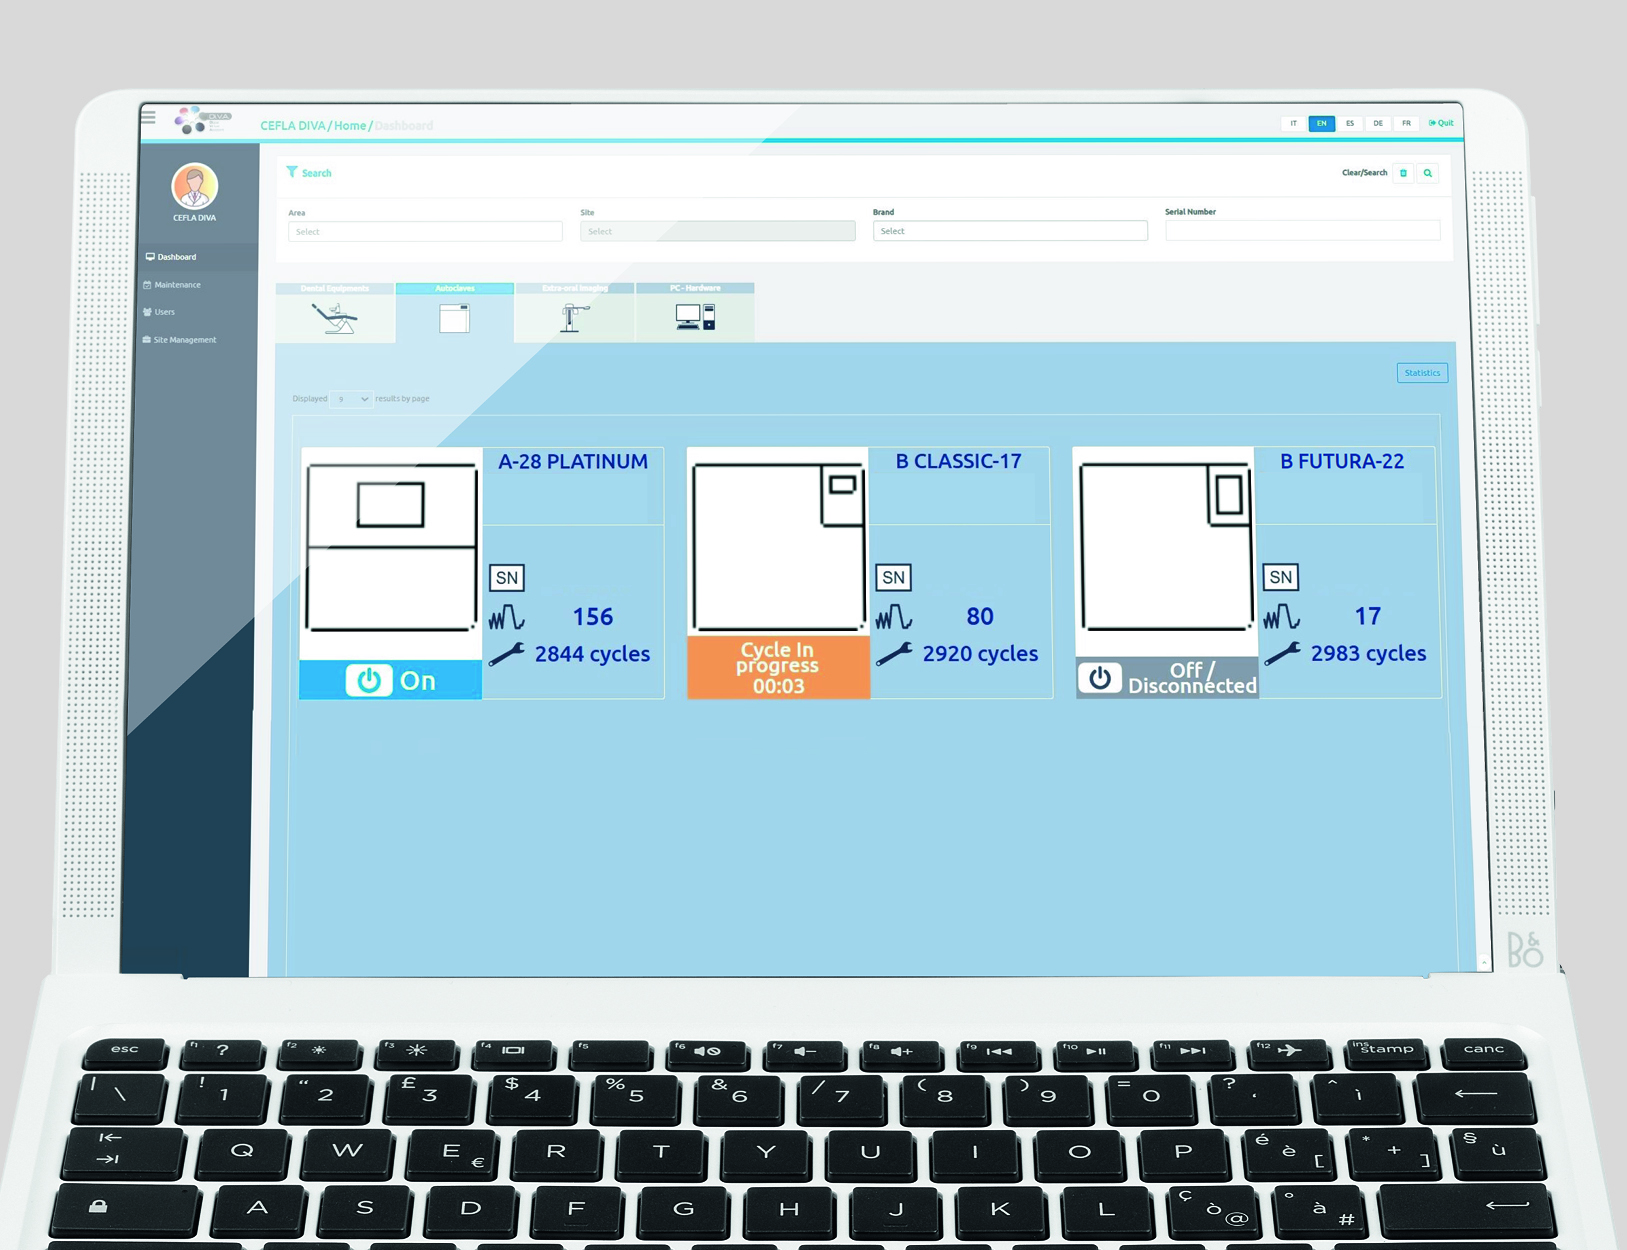The width and height of the screenshot is (1627, 1250).
Task: Open Site Management in the sidebar
Action: coord(184,340)
